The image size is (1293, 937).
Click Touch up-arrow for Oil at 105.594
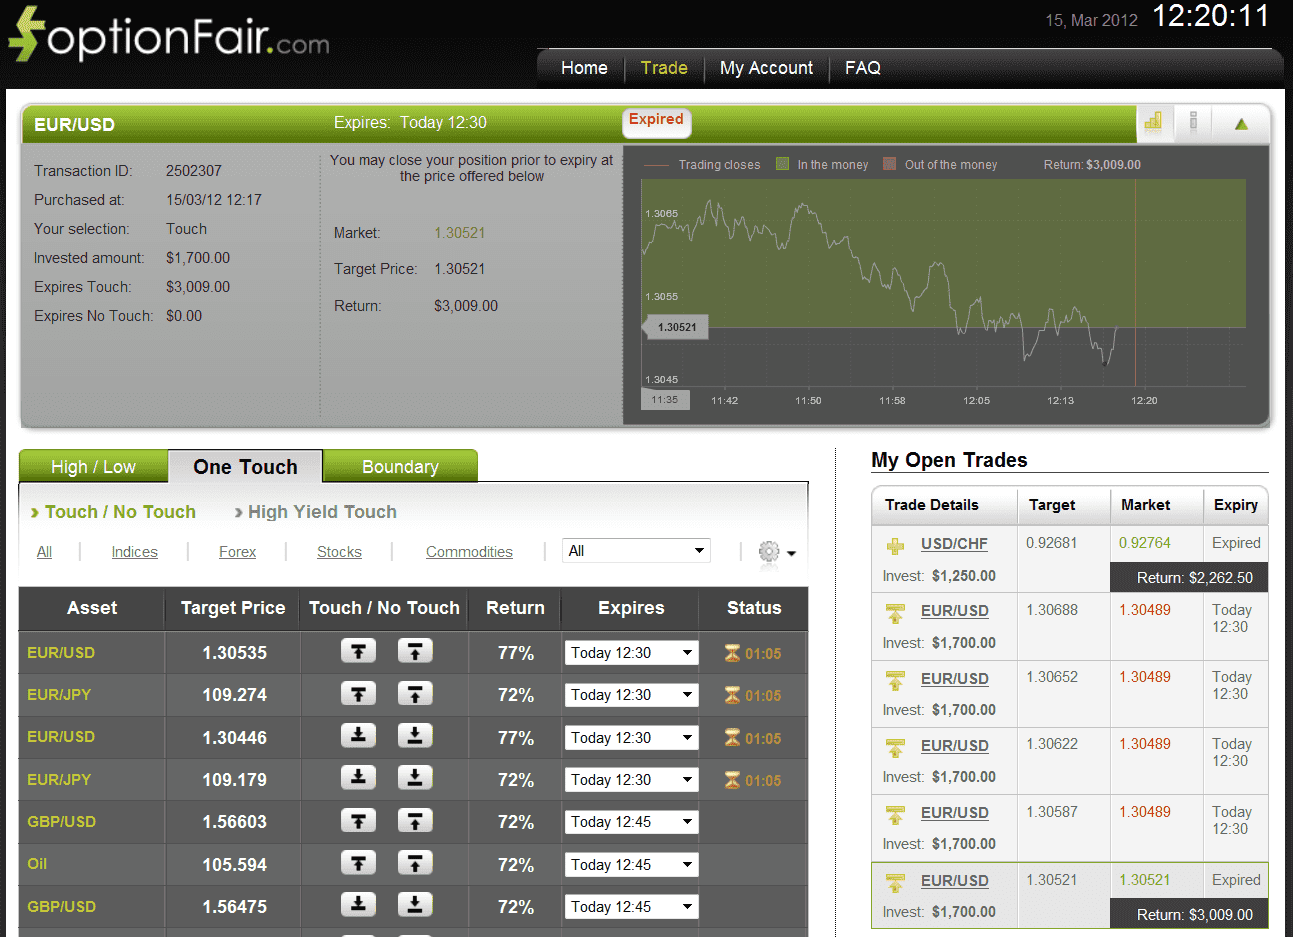point(358,864)
